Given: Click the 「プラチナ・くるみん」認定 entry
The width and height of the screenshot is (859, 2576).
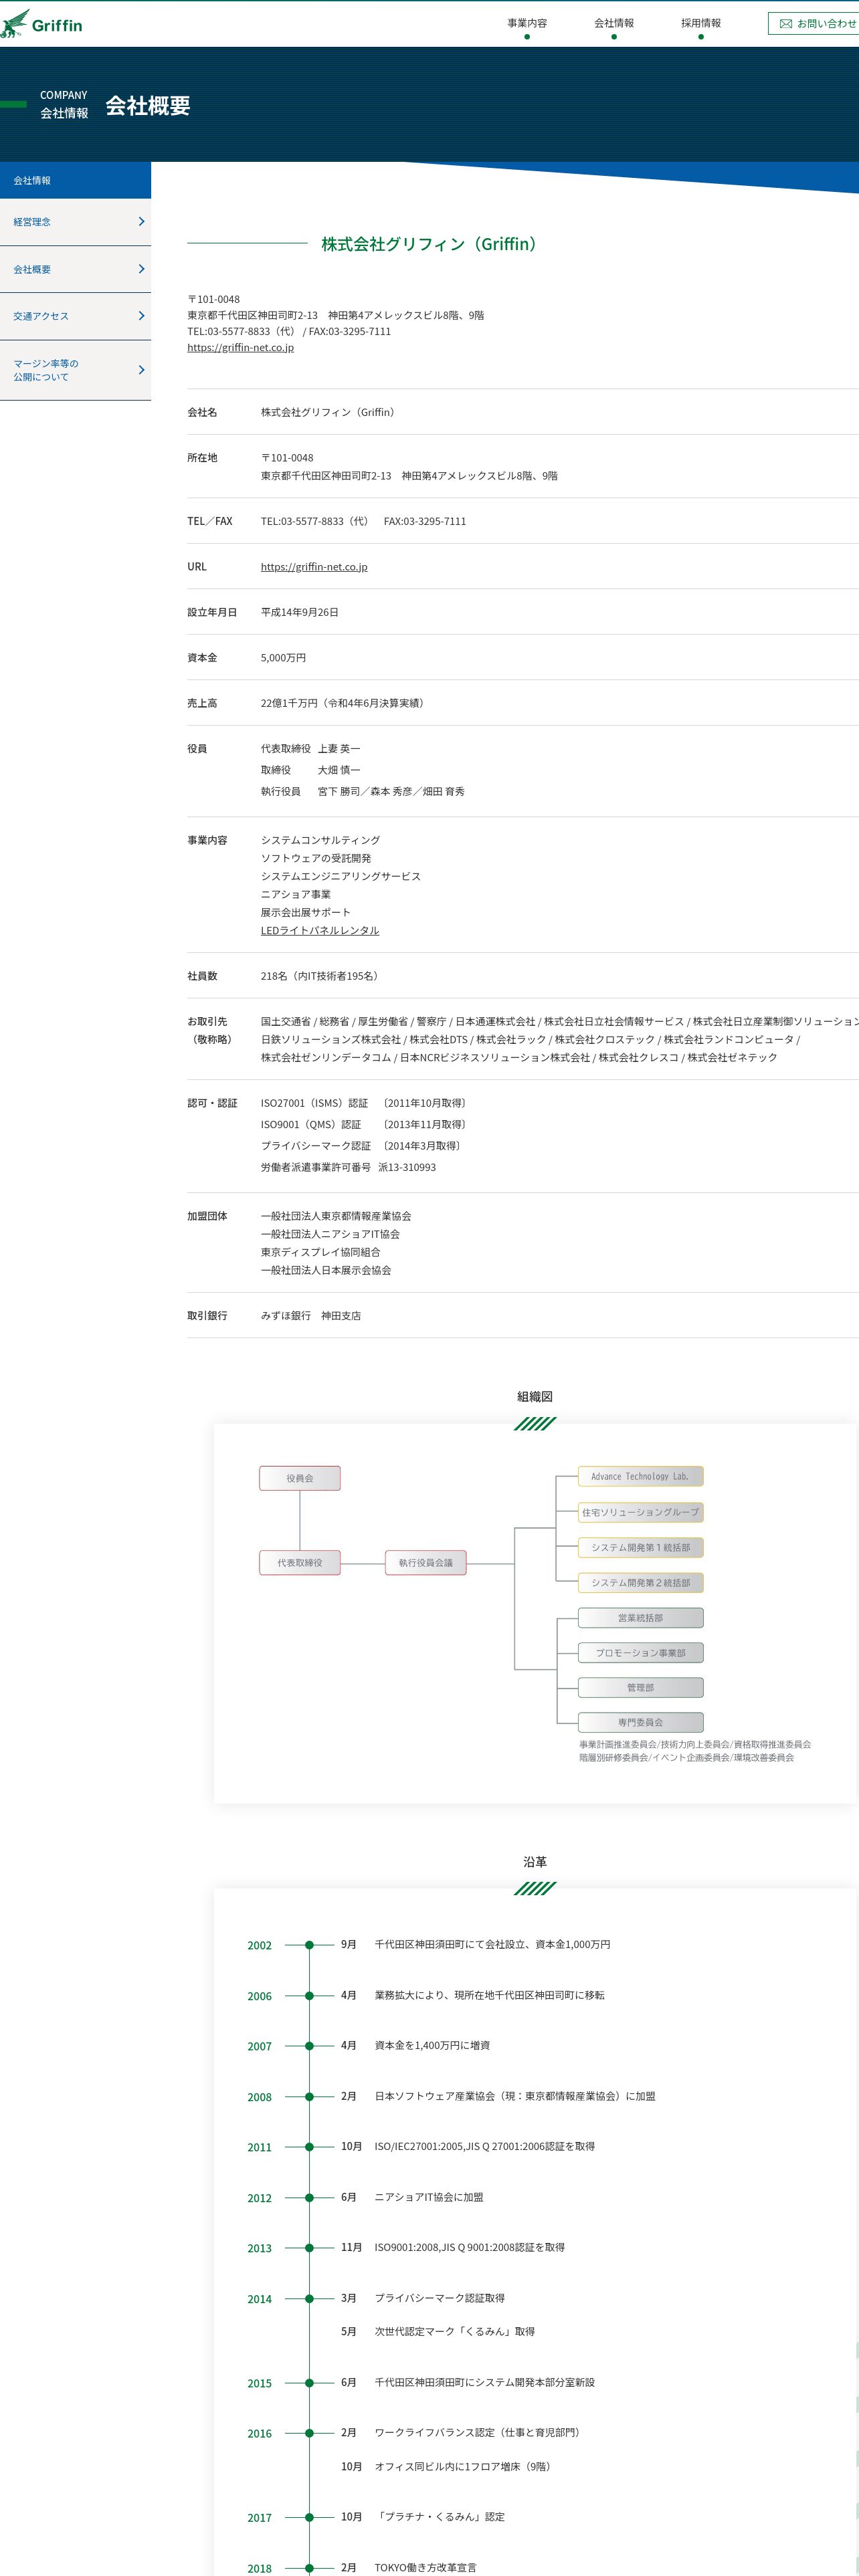Looking at the screenshot, I should pos(440,2518).
